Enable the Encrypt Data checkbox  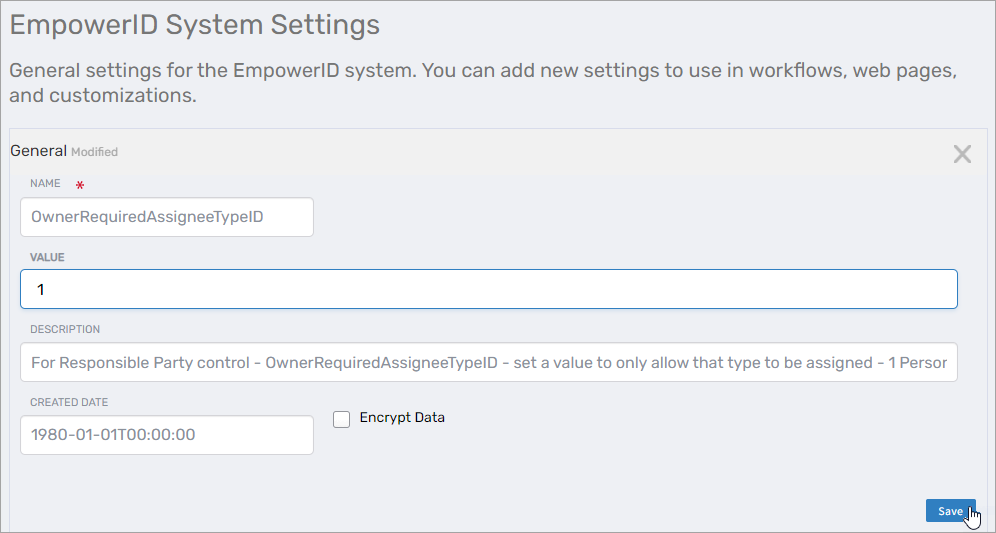pos(341,419)
